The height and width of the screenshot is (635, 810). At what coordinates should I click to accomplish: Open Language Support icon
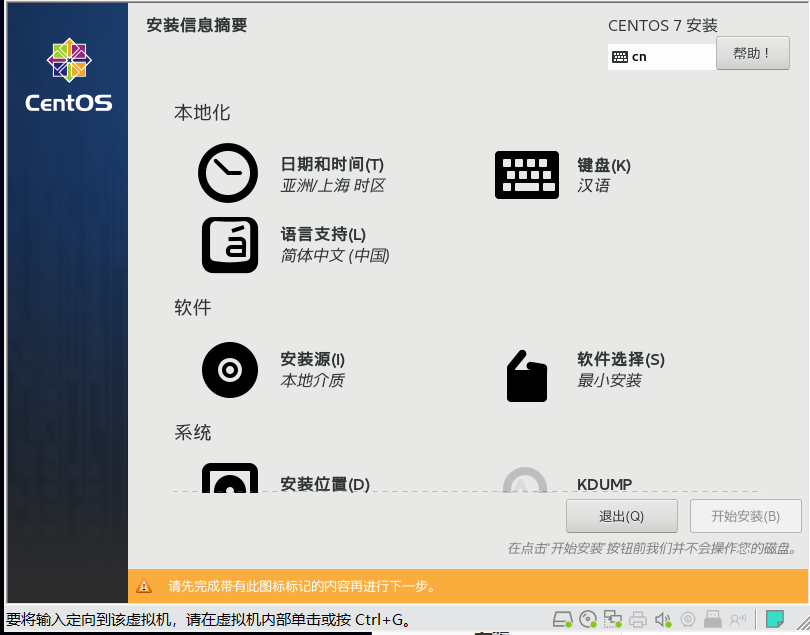pos(230,244)
